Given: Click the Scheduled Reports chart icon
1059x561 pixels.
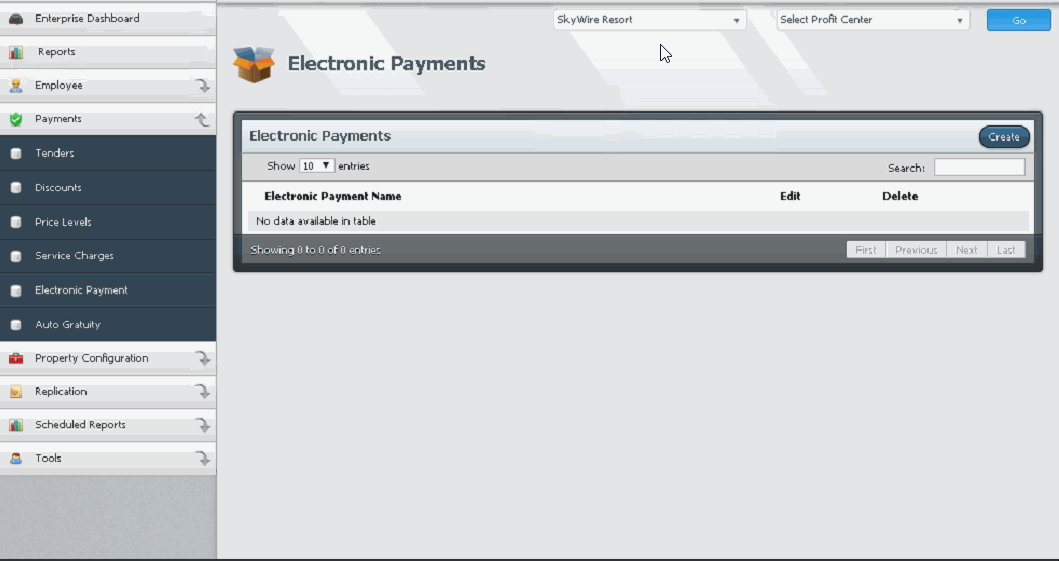Looking at the screenshot, I should click(16, 425).
